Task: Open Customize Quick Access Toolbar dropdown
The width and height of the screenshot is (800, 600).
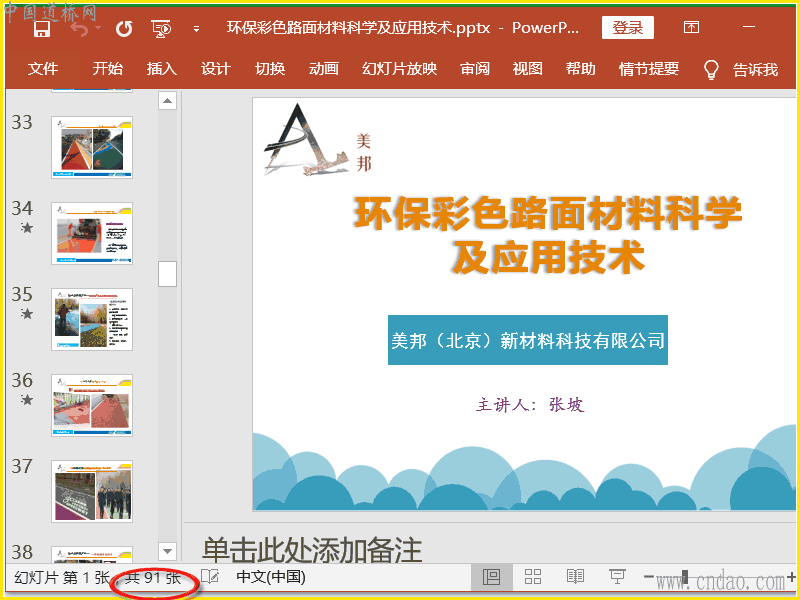Action: (x=196, y=29)
